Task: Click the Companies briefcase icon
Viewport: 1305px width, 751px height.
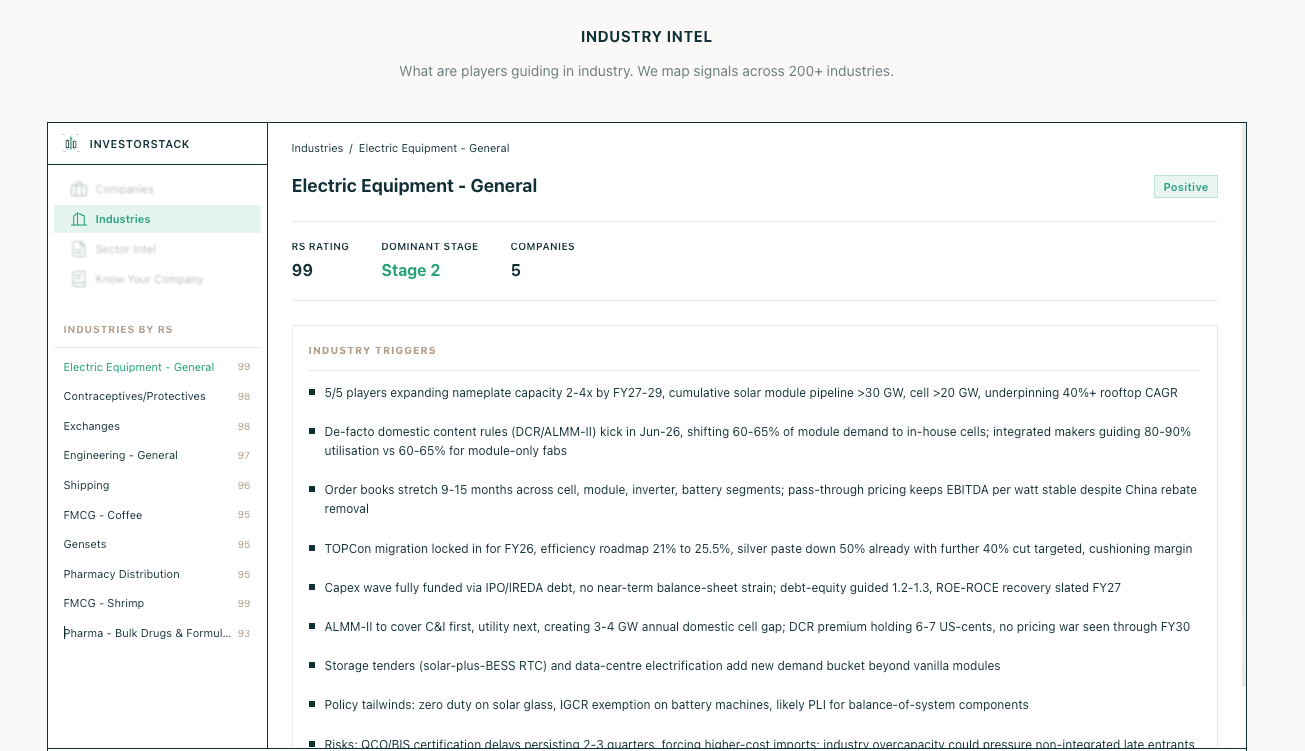Action: [79, 189]
